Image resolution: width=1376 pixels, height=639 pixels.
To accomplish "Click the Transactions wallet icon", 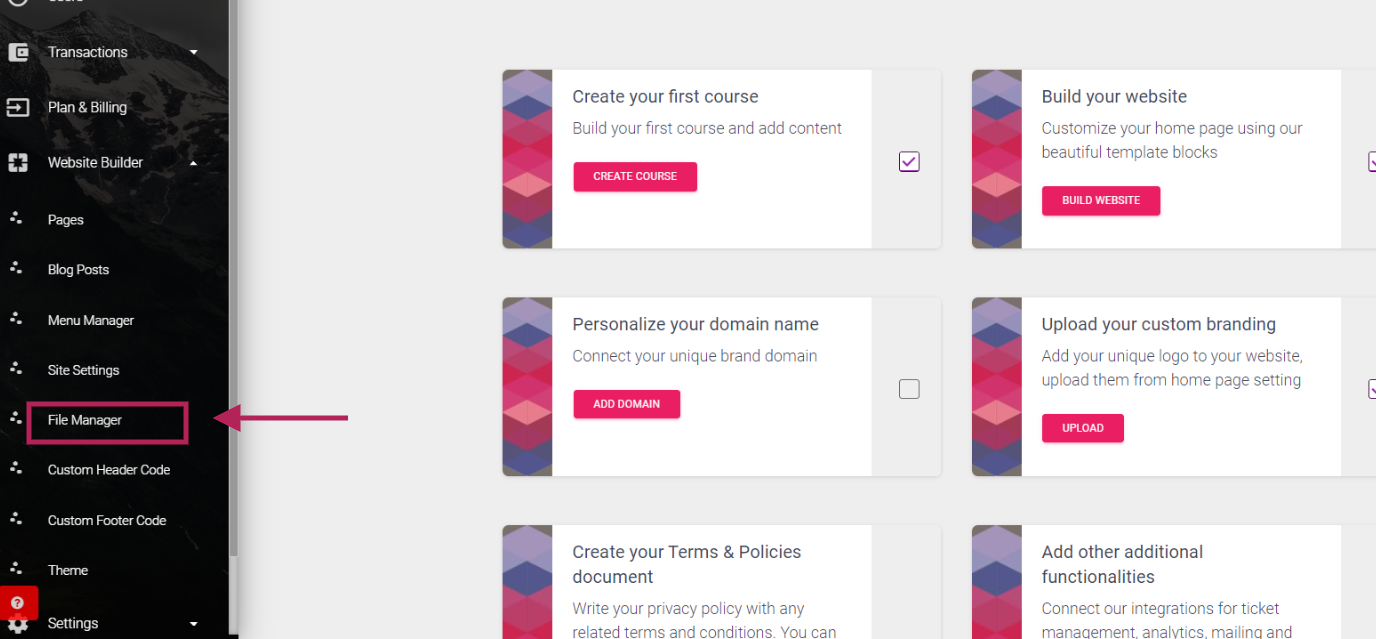I will click(18, 52).
